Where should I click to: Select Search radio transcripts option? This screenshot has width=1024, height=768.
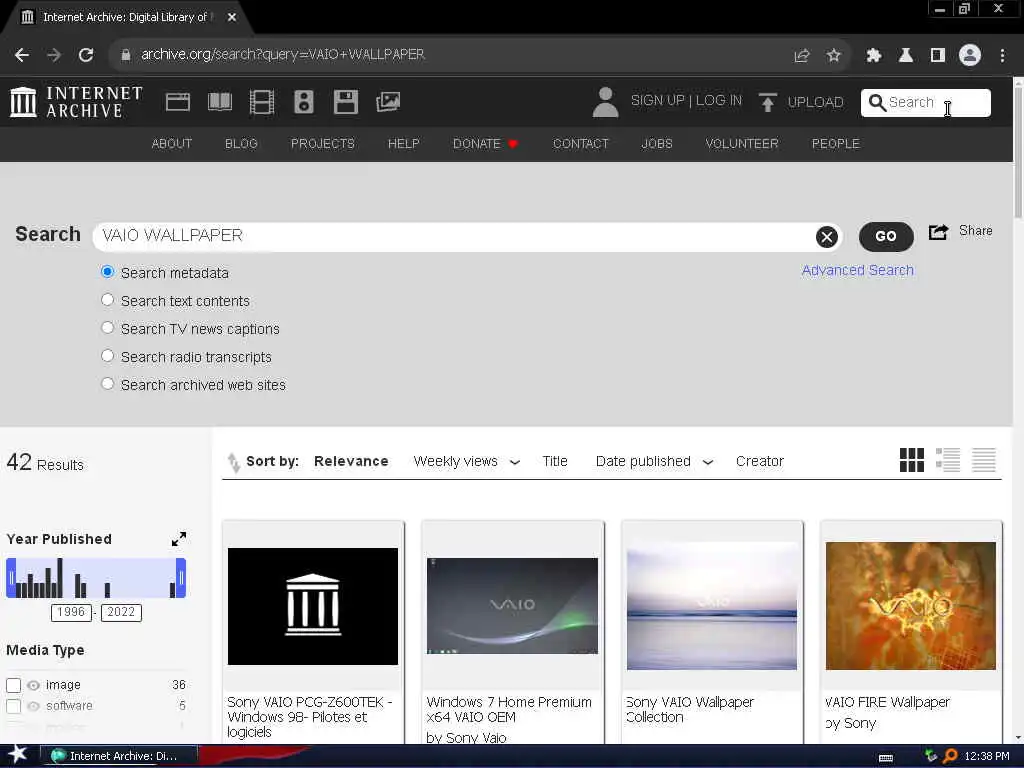(107, 356)
